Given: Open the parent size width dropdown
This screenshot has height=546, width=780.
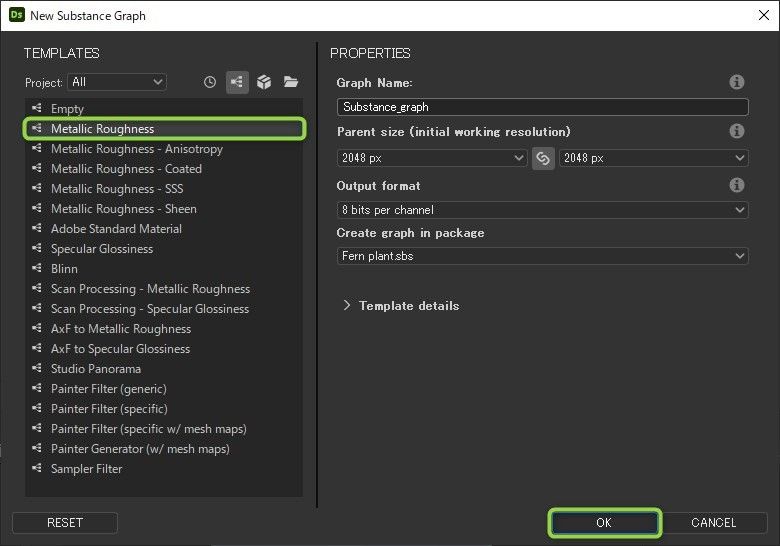Looking at the screenshot, I should point(432,158).
